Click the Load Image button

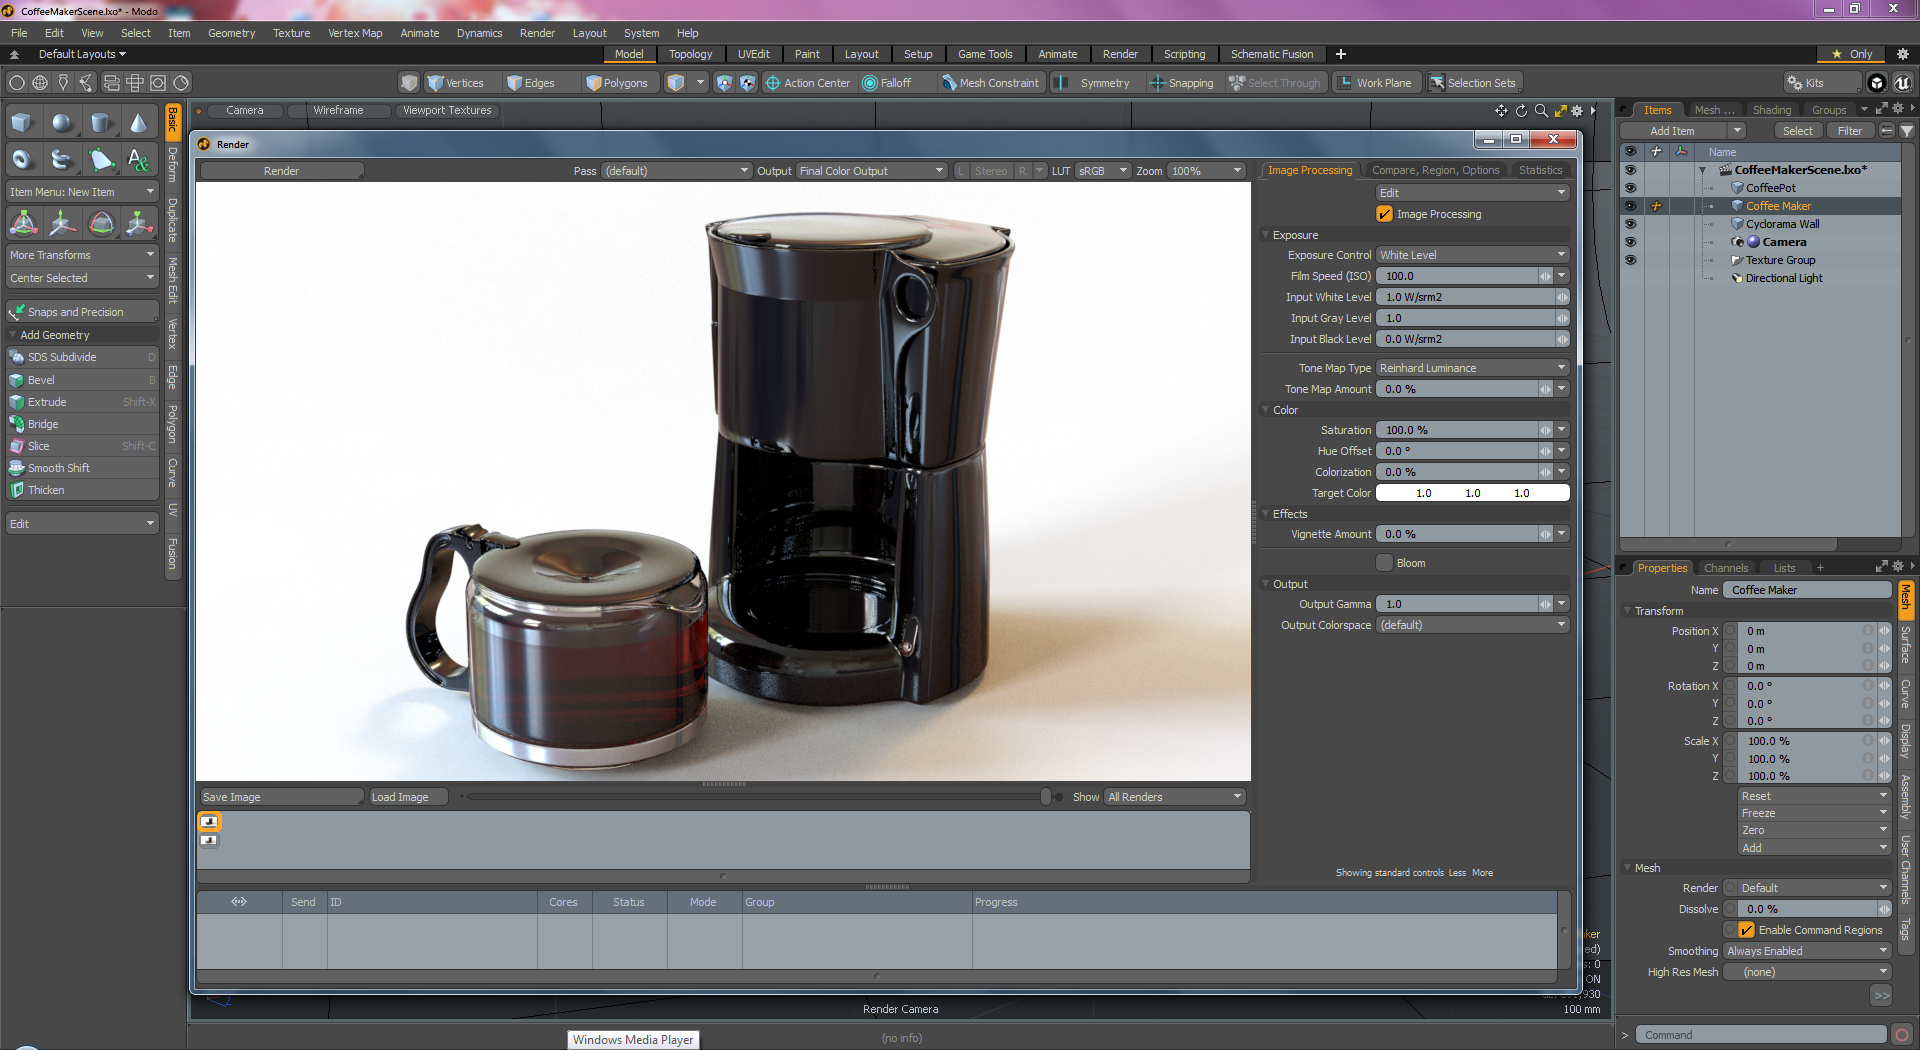[x=407, y=797]
